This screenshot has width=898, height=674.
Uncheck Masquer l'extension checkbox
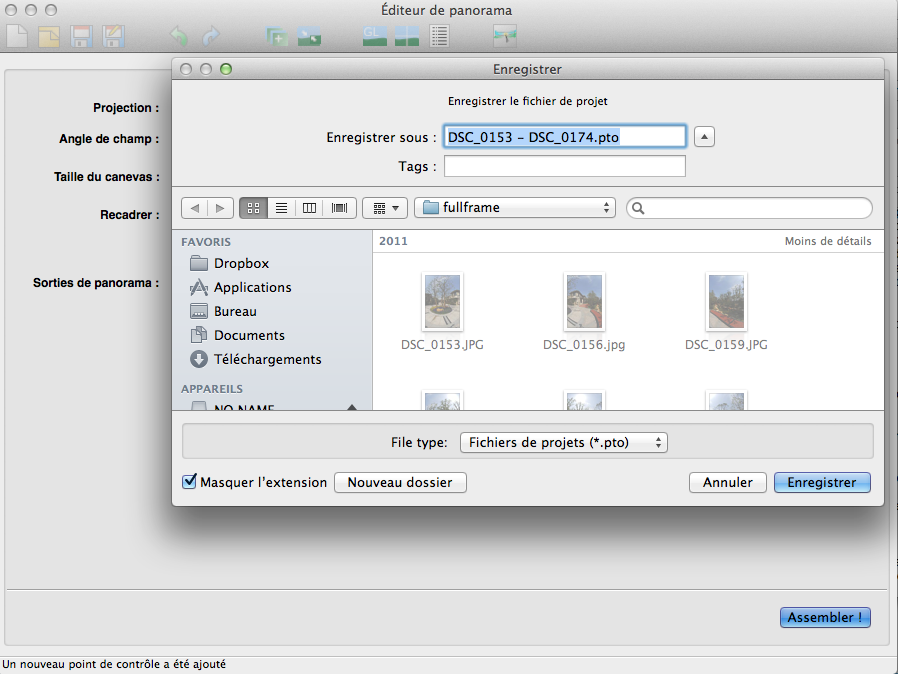[x=190, y=482]
